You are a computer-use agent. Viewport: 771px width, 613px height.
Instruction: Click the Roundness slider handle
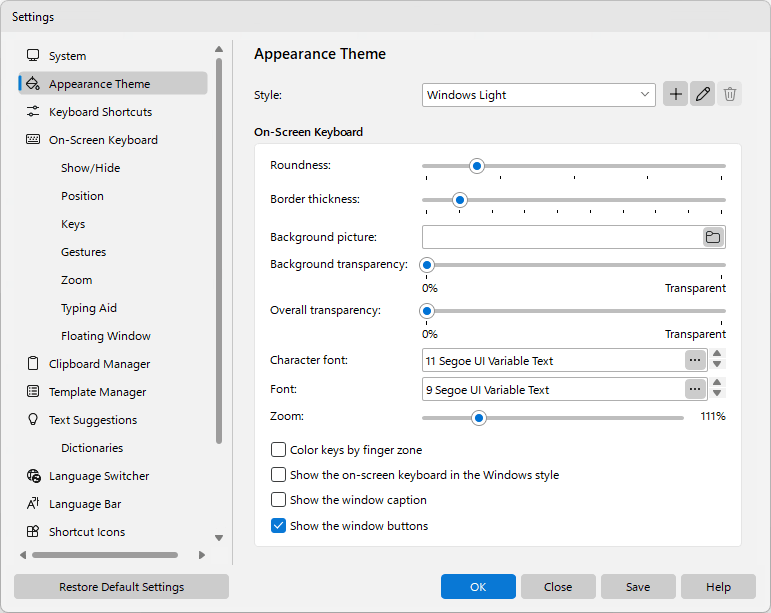point(476,166)
